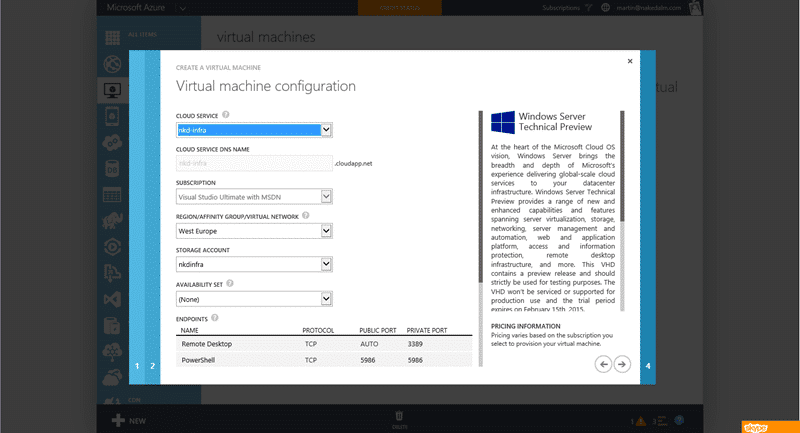
Task: Select Remote Desktop endpoint row
Action: click(x=324, y=344)
